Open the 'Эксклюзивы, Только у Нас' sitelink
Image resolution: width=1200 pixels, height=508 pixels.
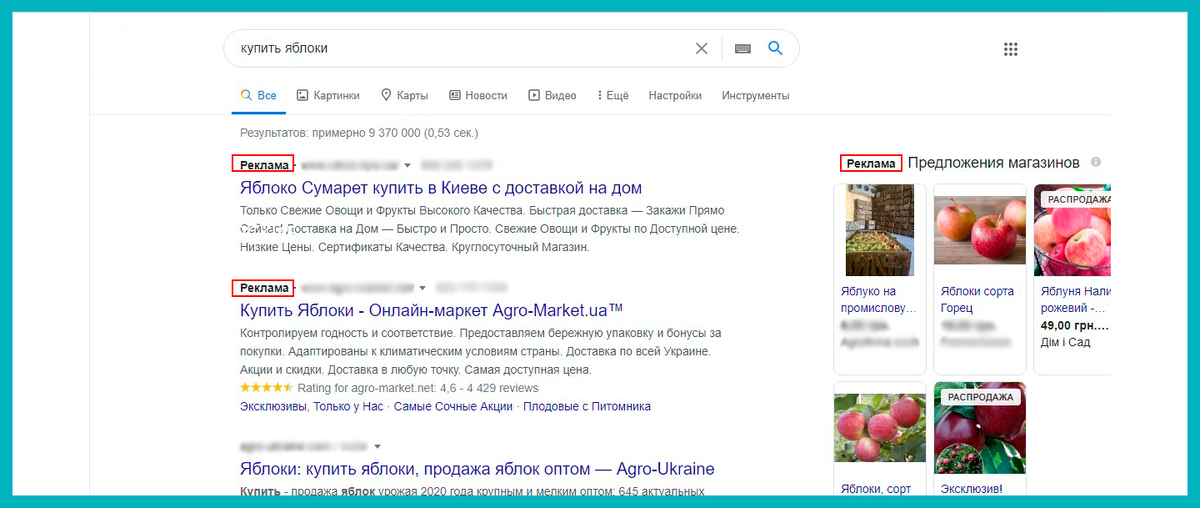[x=312, y=406]
